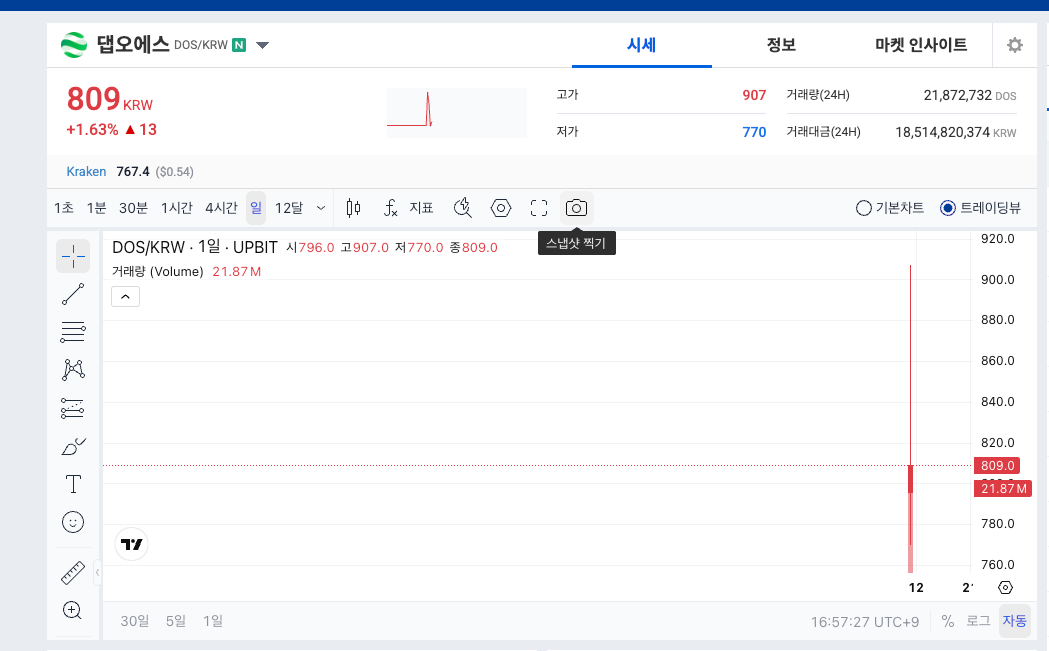Take a chart snapshot with camera icon
This screenshot has height=651, width=1049.
coord(576,208)
